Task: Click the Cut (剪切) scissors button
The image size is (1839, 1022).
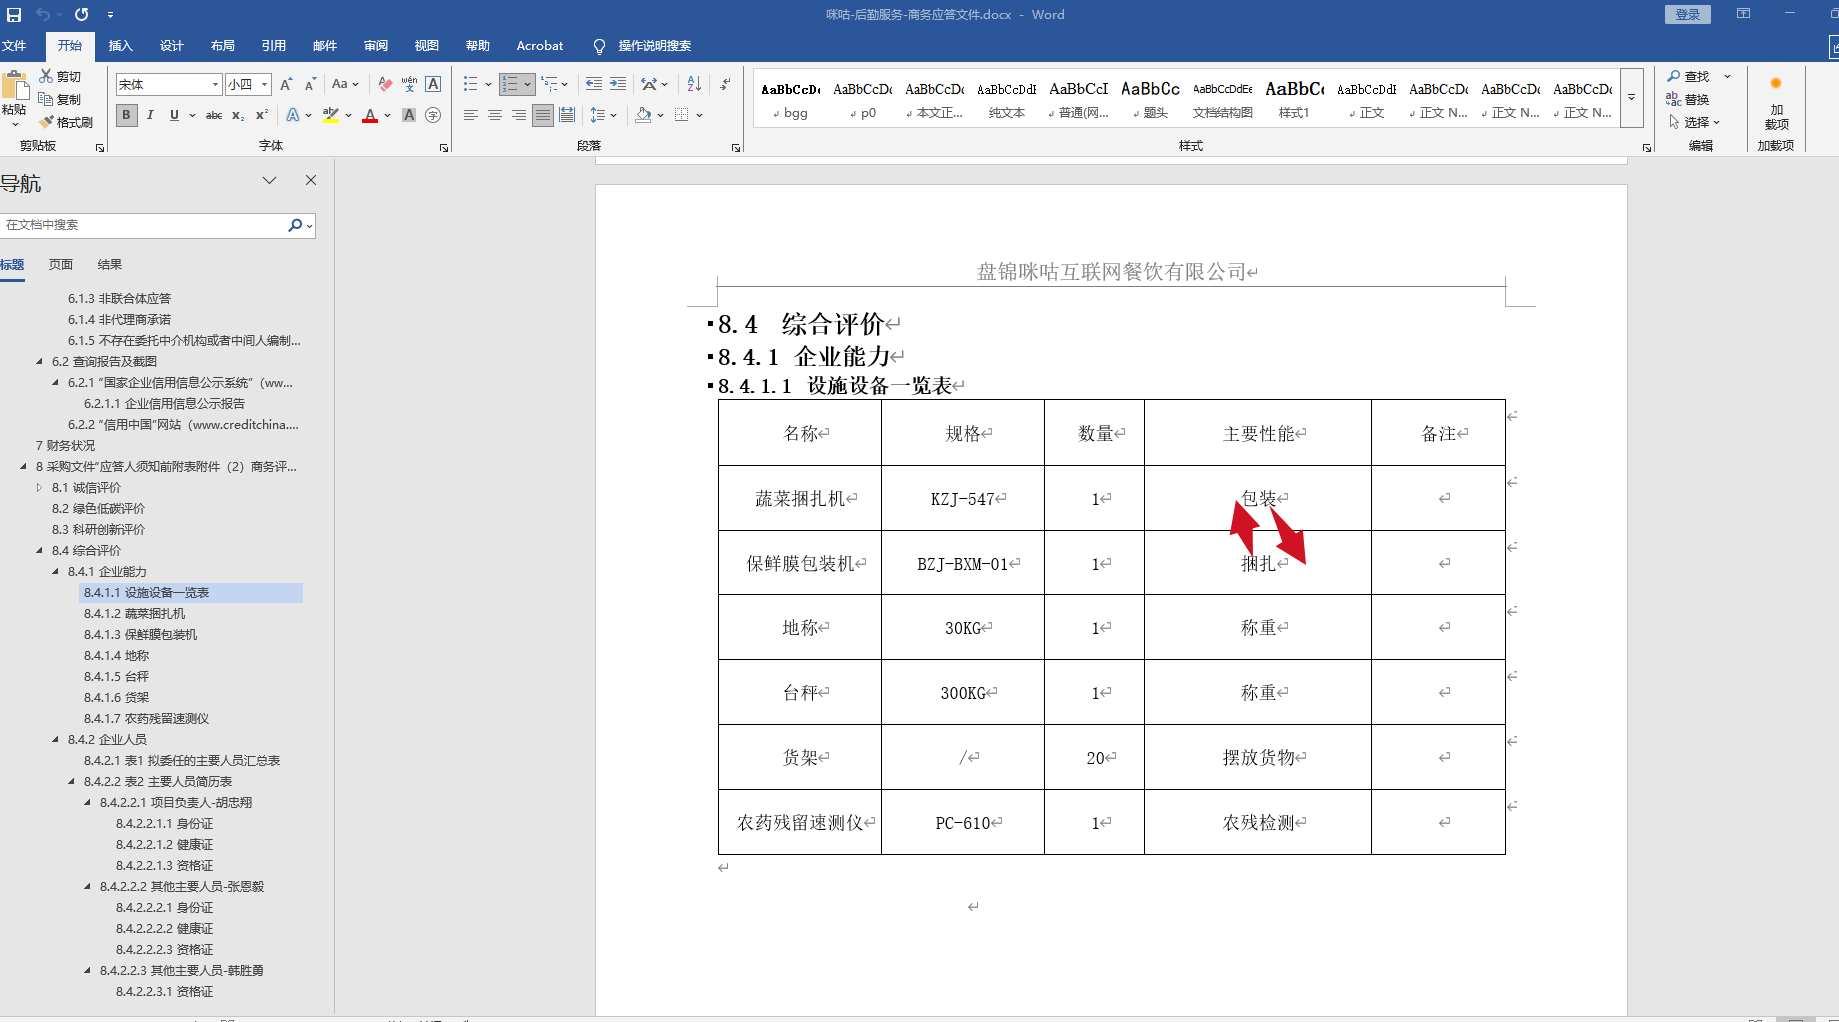Action: [60, 76]
